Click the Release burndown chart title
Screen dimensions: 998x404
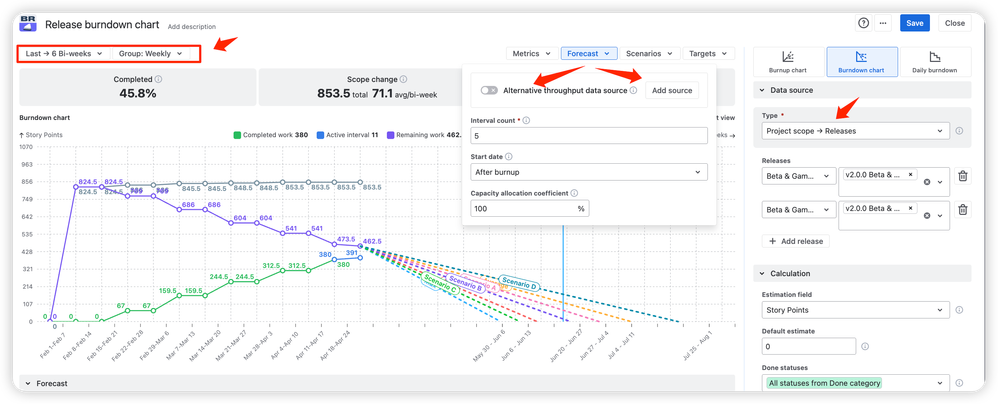[104, 25]
